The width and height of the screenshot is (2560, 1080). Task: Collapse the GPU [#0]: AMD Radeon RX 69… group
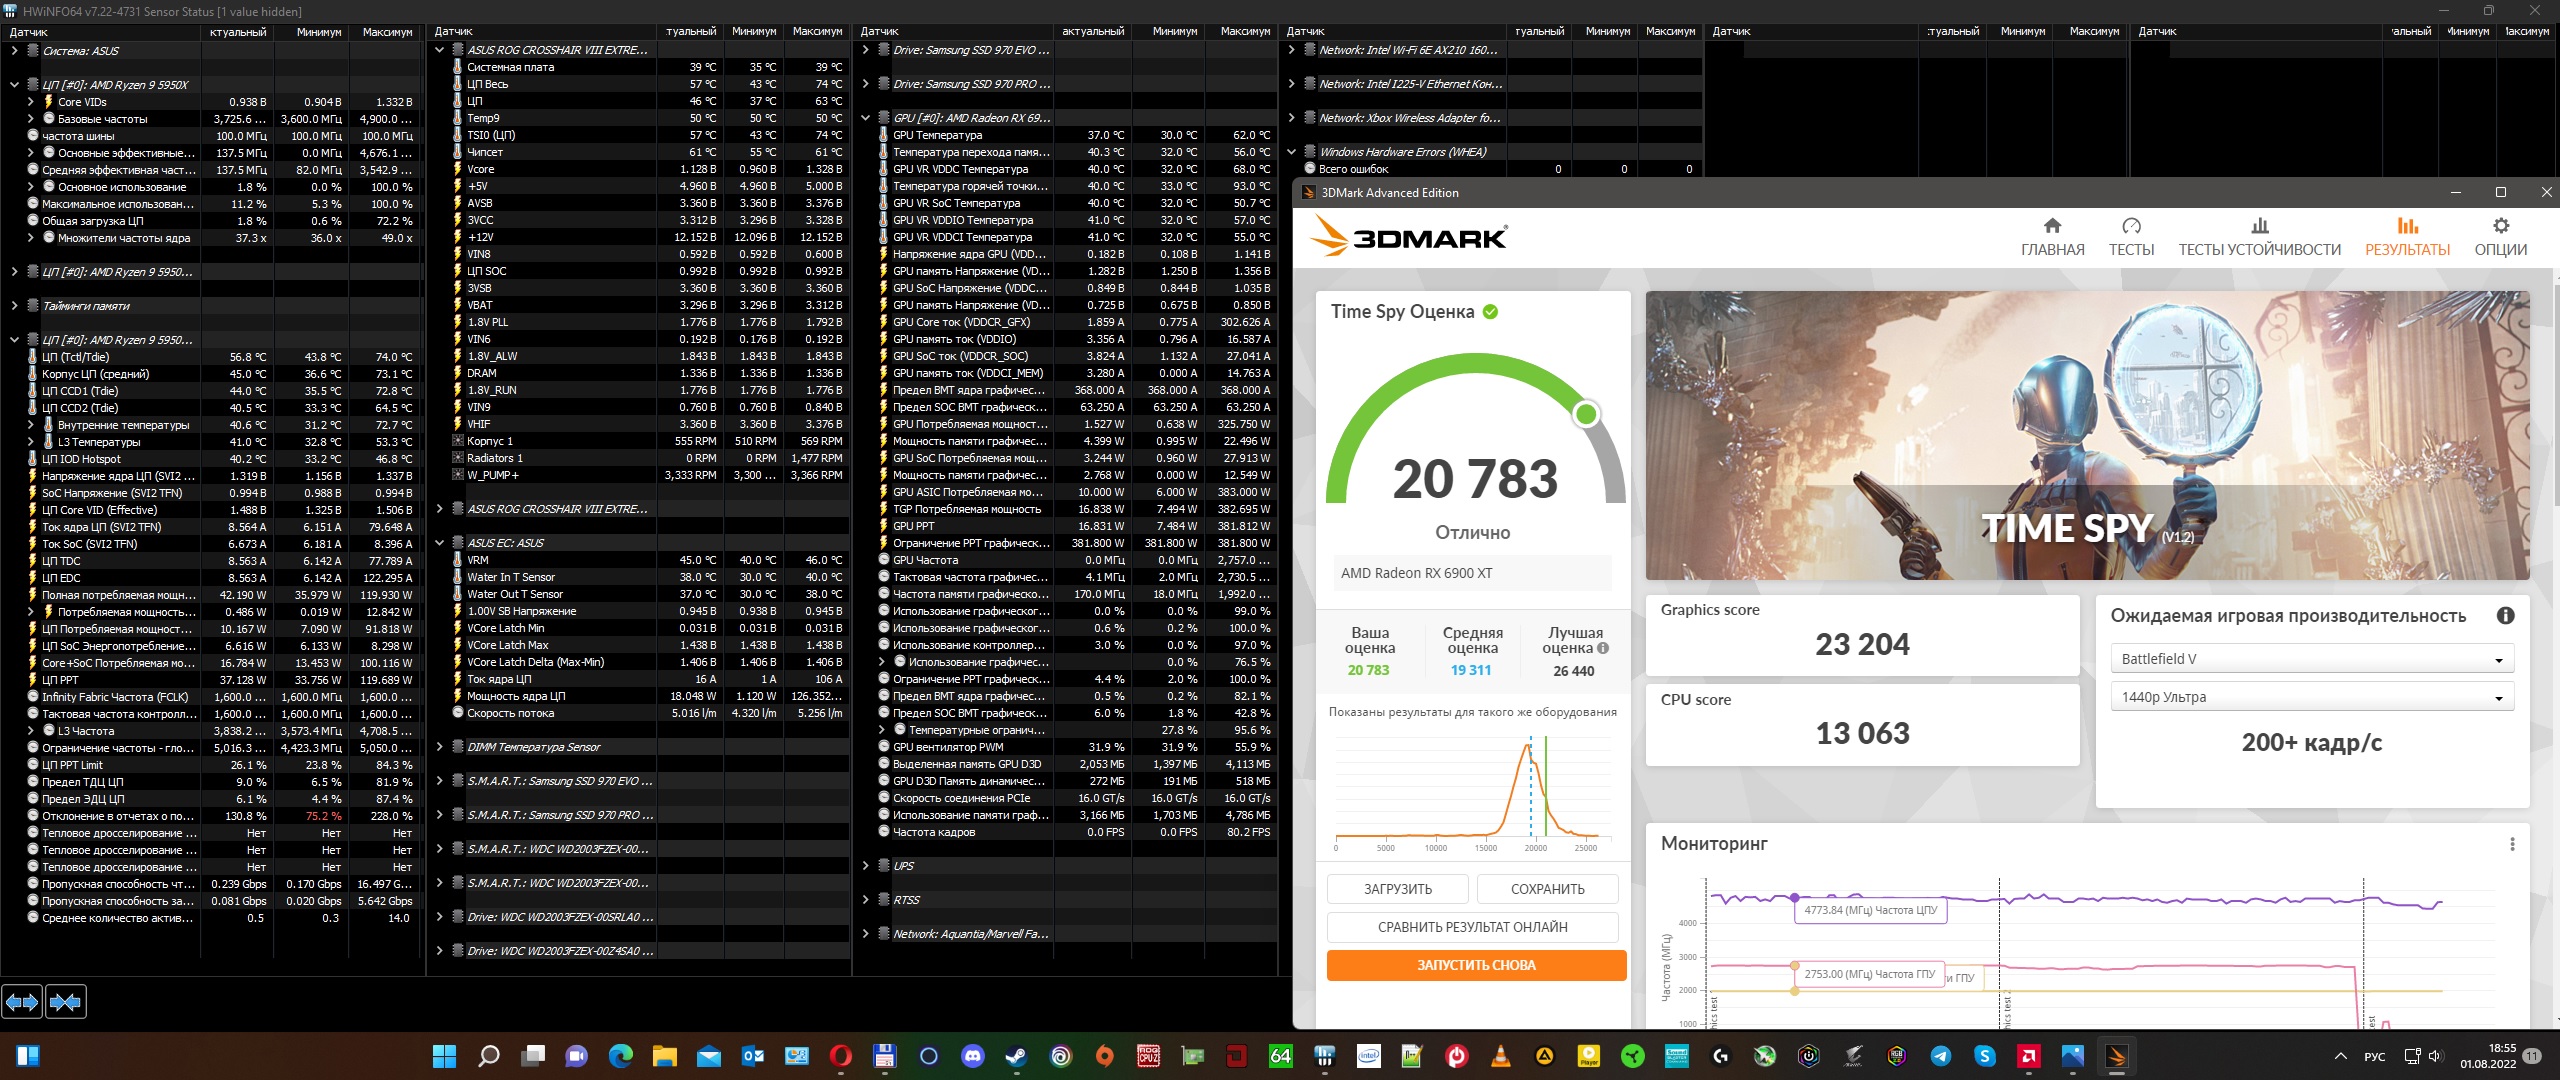(x=865, y=118)
